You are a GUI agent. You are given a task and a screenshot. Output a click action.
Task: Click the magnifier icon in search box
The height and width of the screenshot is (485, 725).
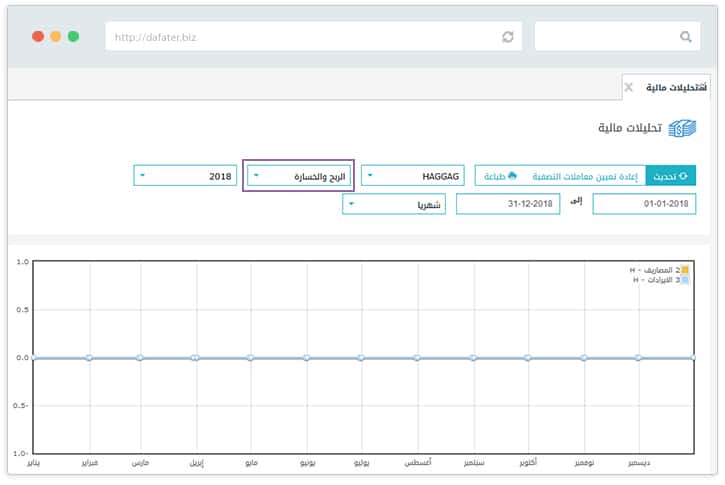[685, 37]
